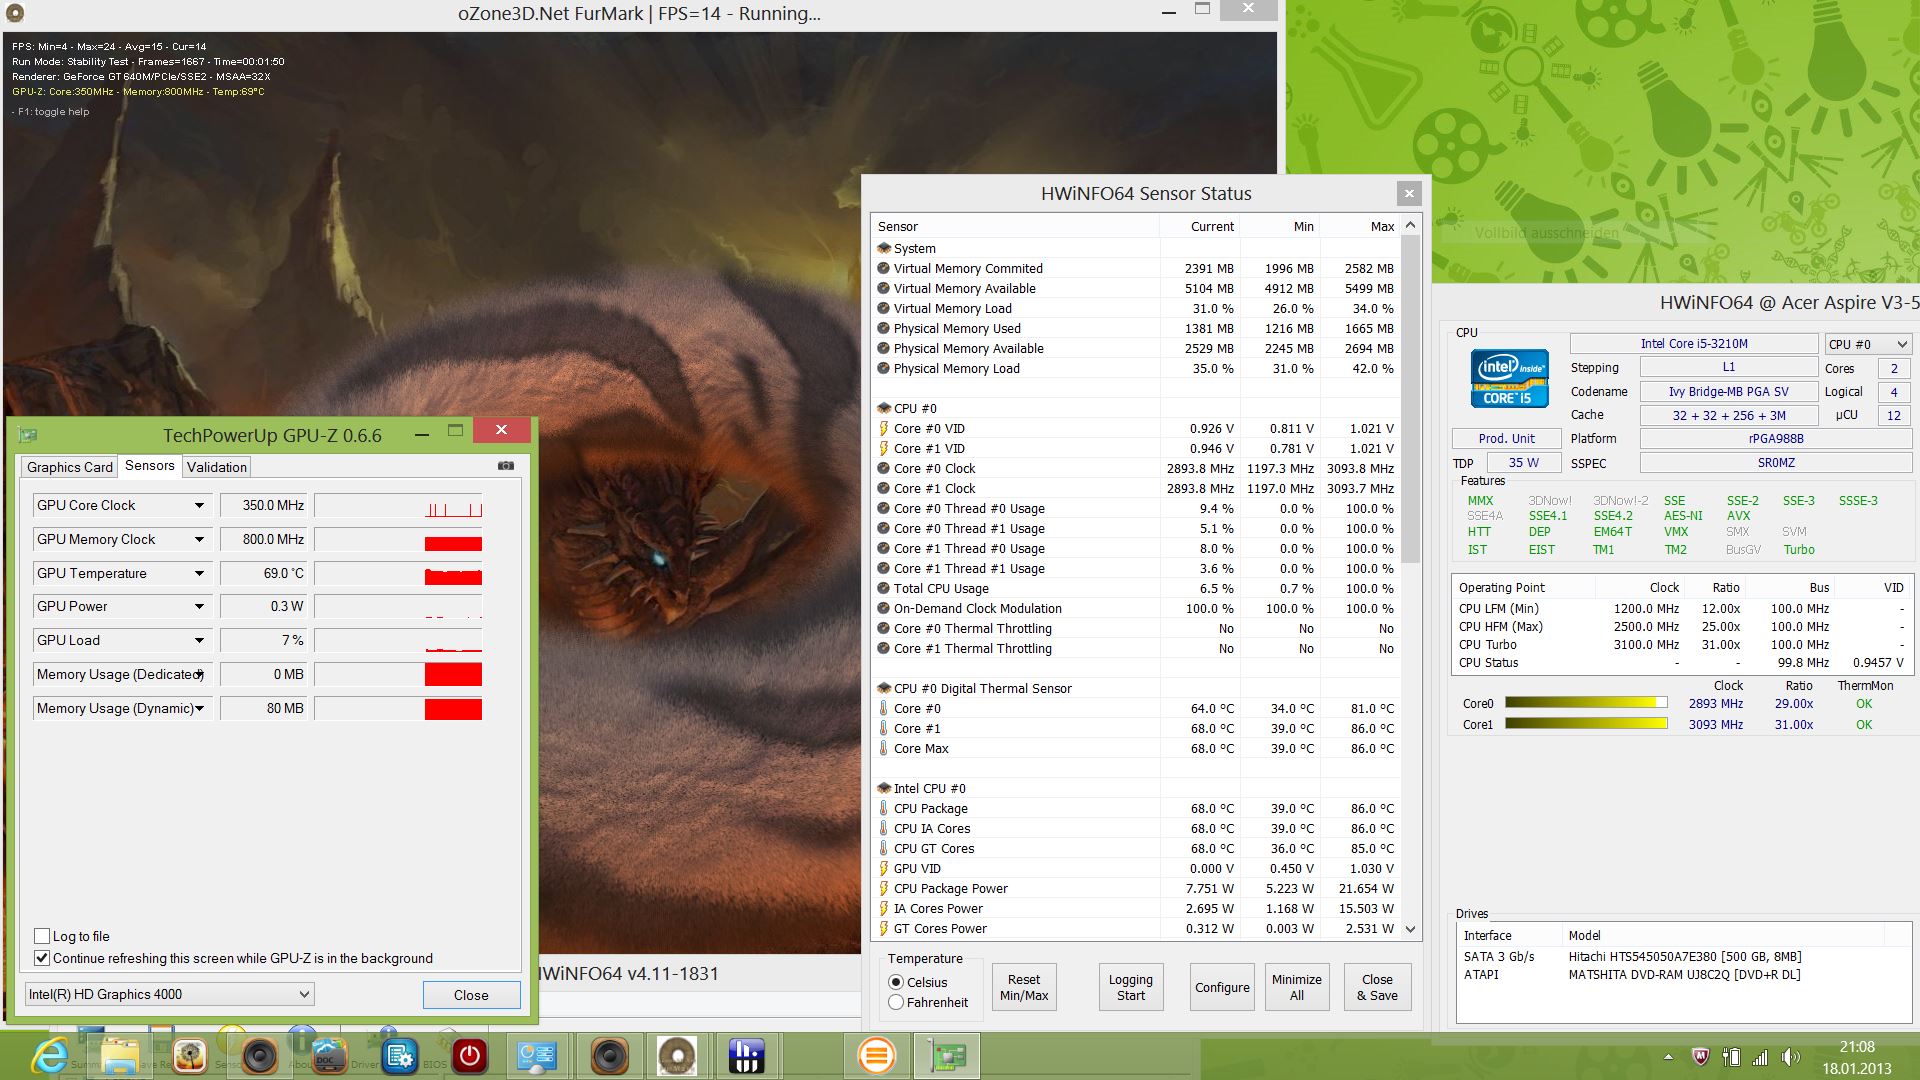Open the Control Panel taskbar icon
Image resolution: width=1920 pixels, height=1080 pixels.
(538, 1056)
